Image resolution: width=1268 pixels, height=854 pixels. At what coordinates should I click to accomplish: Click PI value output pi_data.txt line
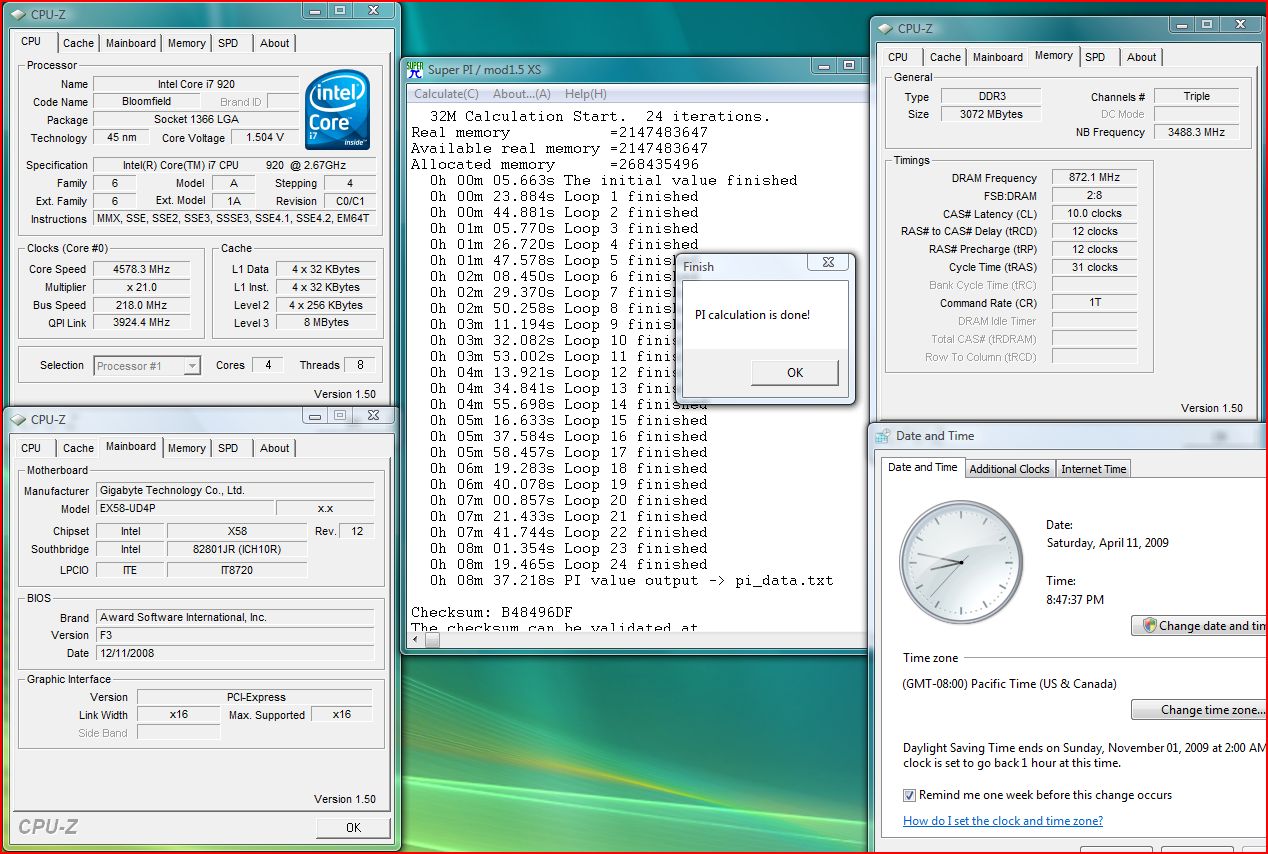[x=632, y=580]
